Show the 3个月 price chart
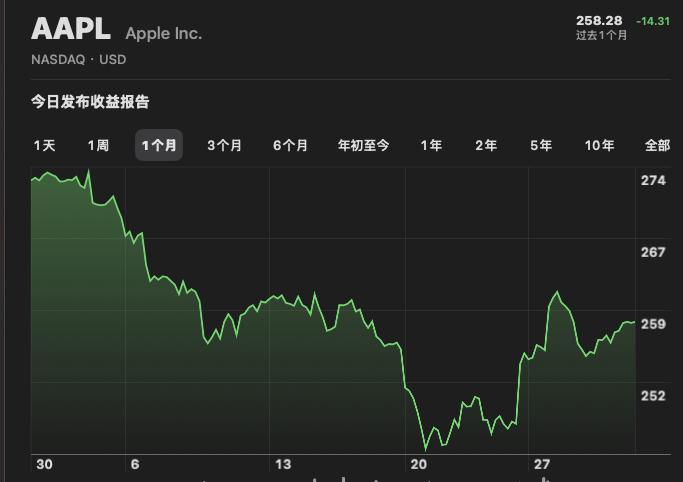 (x=224, y=146)
